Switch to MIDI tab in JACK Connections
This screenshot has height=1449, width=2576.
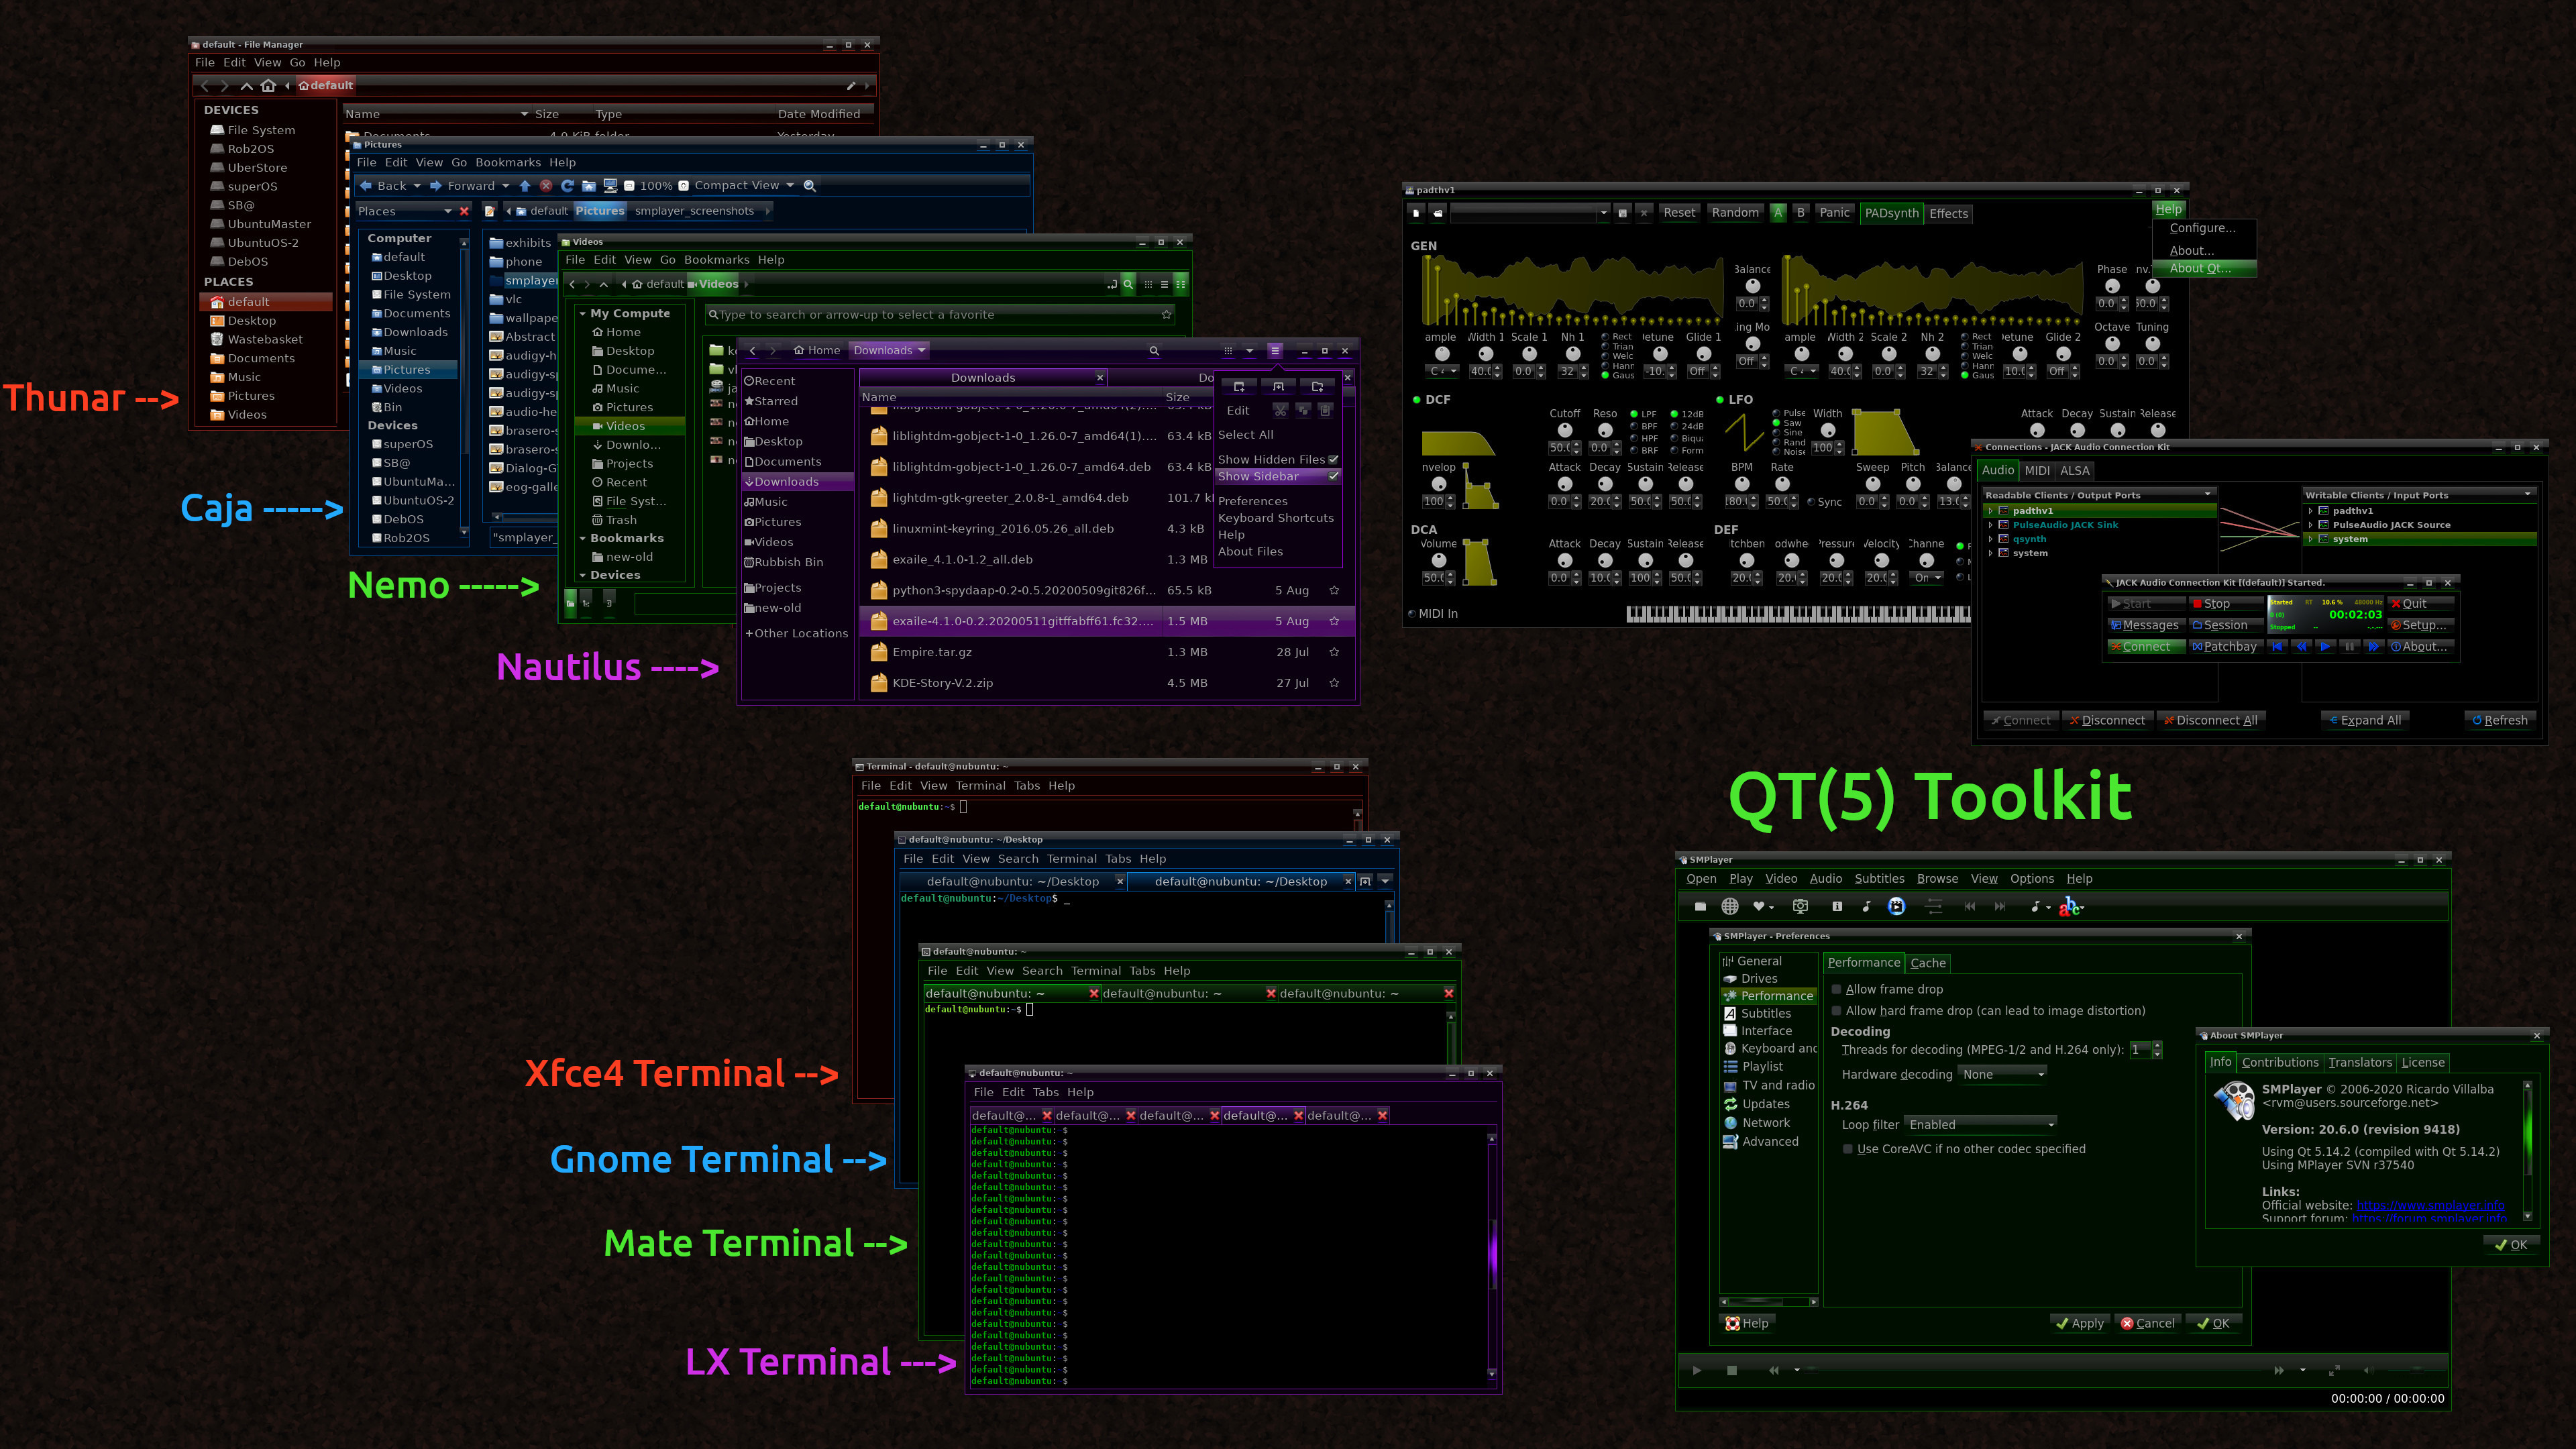pyautogui.click(x=2037, y=471)
